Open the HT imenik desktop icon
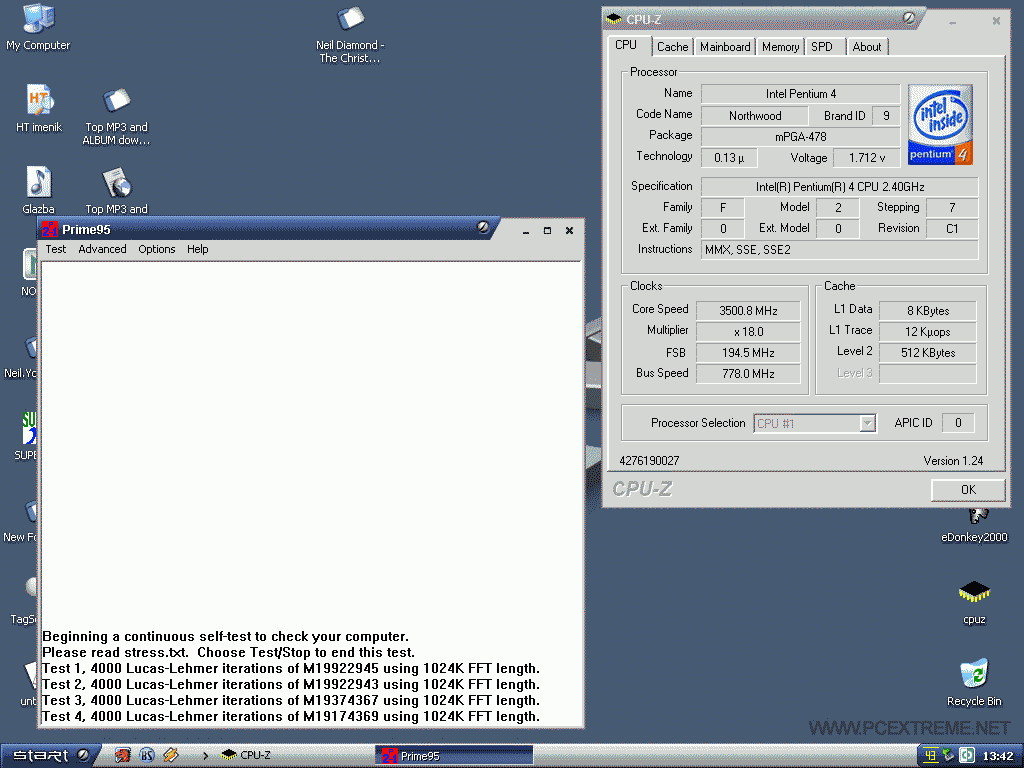Image resolution: width=1024 pixels, height=768 pixels. [x=39, y=102]
